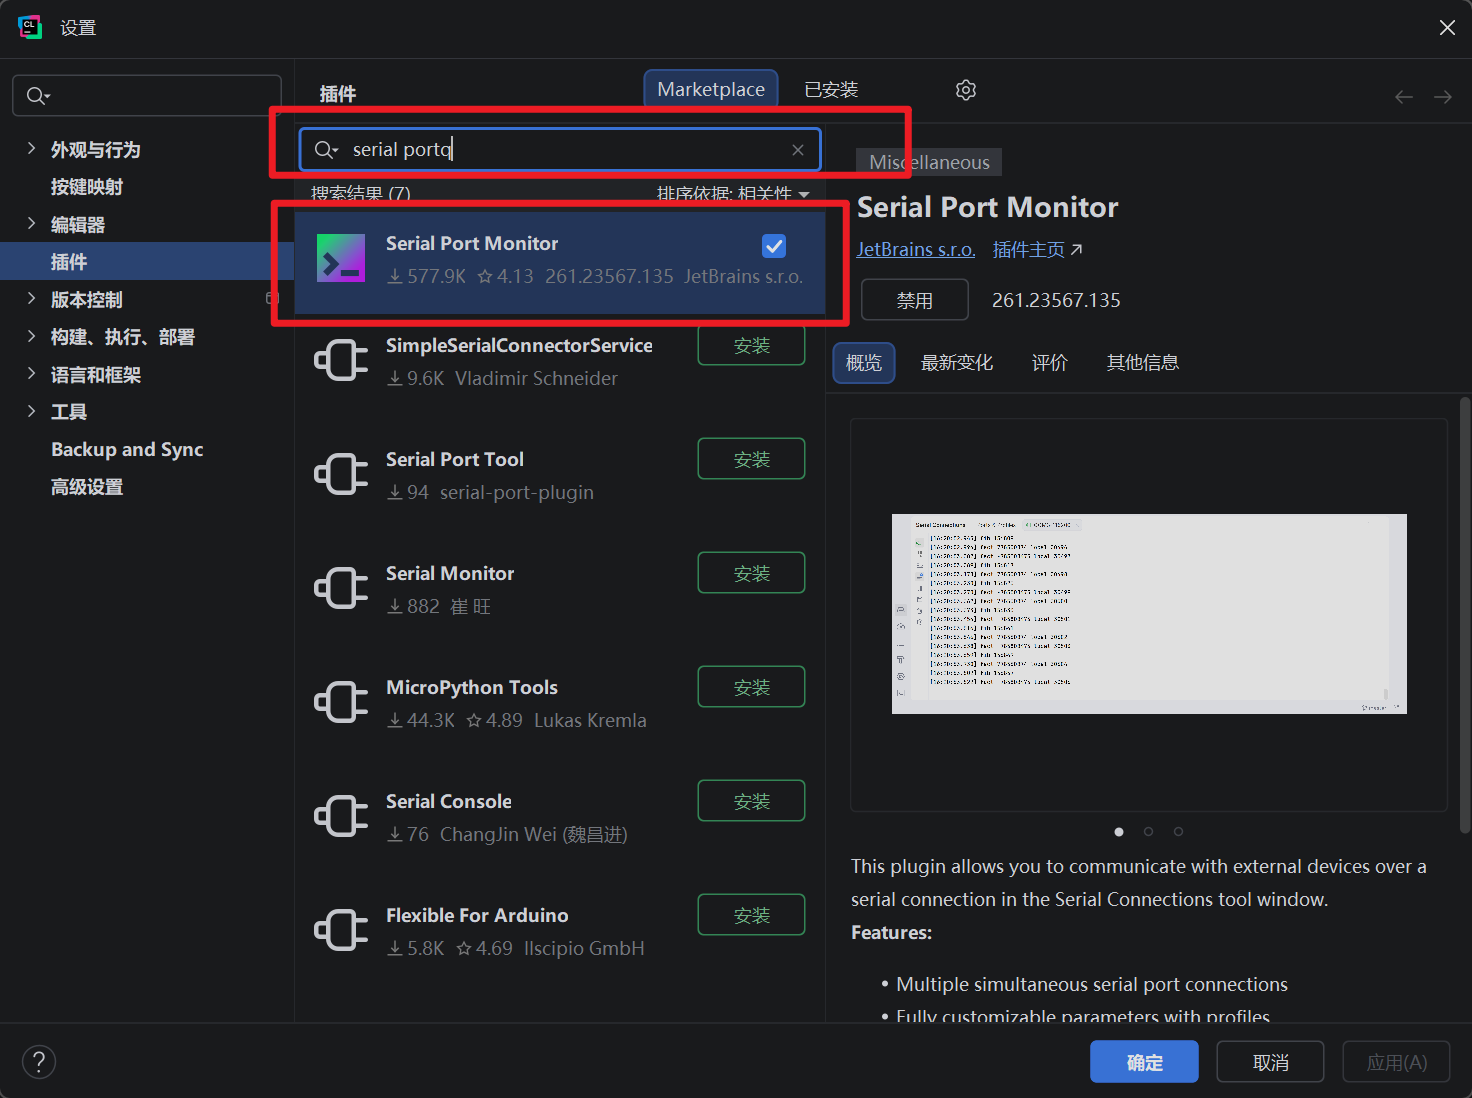Click the SimpleSerialConnectorService plugin icon
The height and width of the screenshot is (1098, 1472).
[x=341, y=360]
